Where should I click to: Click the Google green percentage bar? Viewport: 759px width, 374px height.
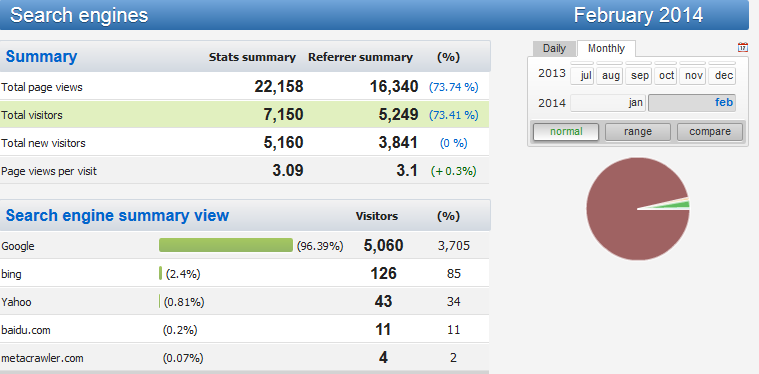pos(226,245)
